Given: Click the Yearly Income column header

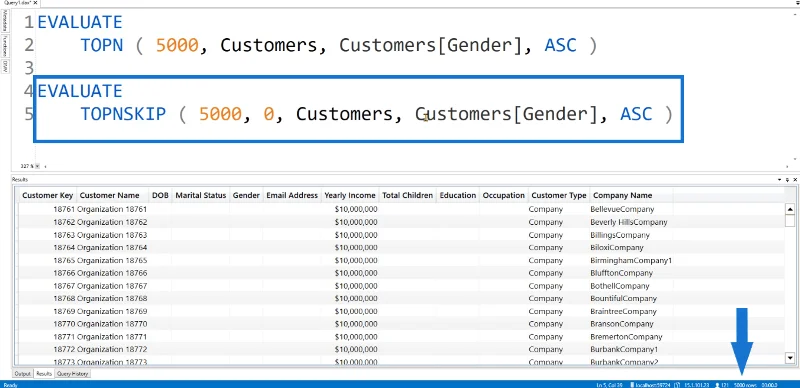Looking at the screenshot, I should click(x=350, y=195).
